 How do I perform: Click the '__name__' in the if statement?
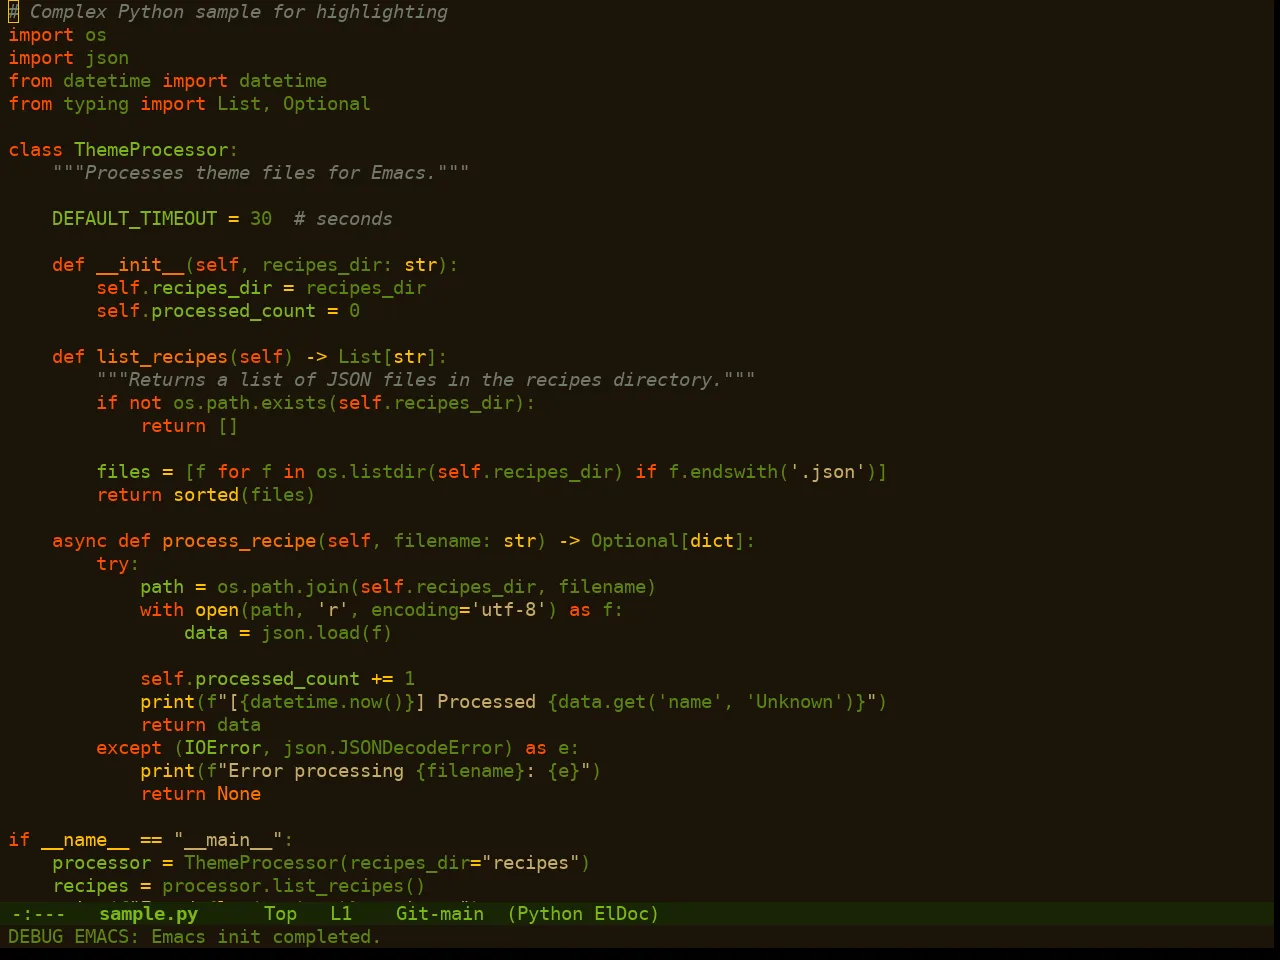pos(85,840)
